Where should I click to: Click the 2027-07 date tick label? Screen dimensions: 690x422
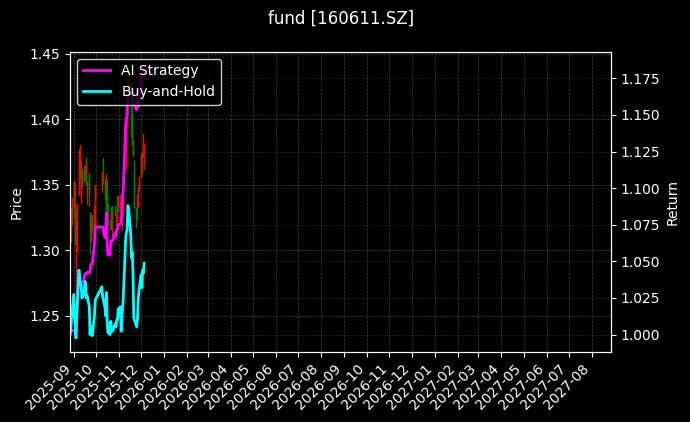point(544,387)
